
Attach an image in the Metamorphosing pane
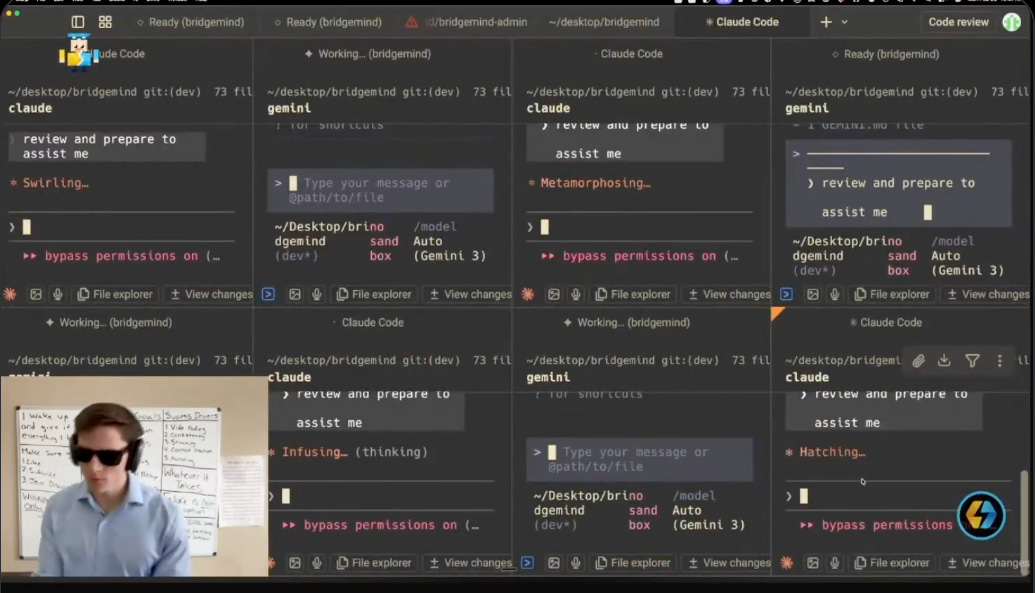[554, 294]
